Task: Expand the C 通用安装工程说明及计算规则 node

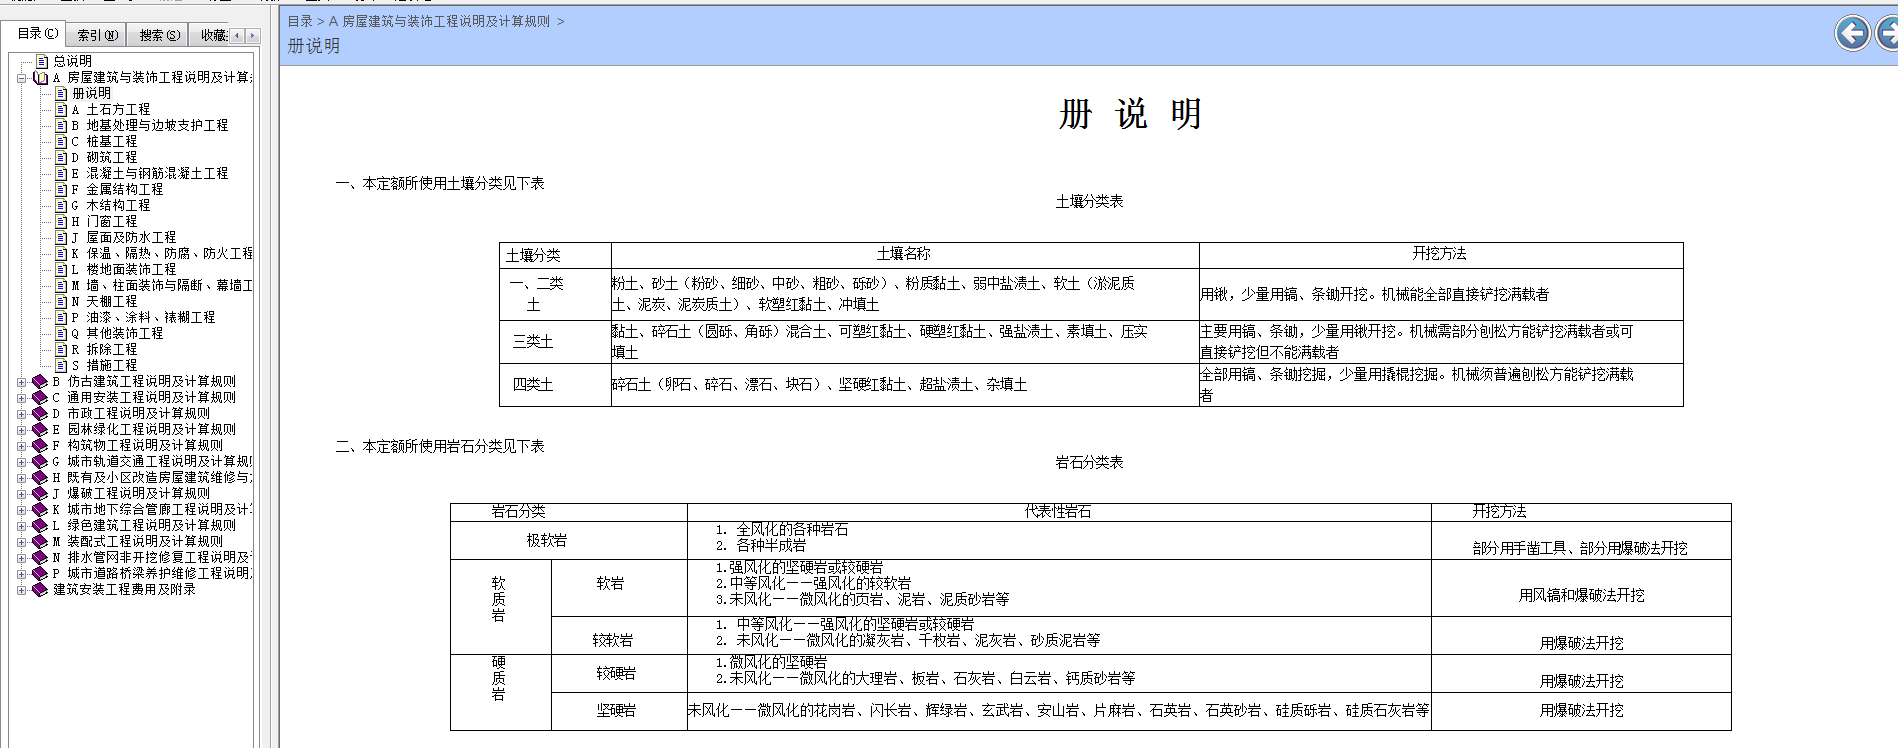Action: point(21,398)
